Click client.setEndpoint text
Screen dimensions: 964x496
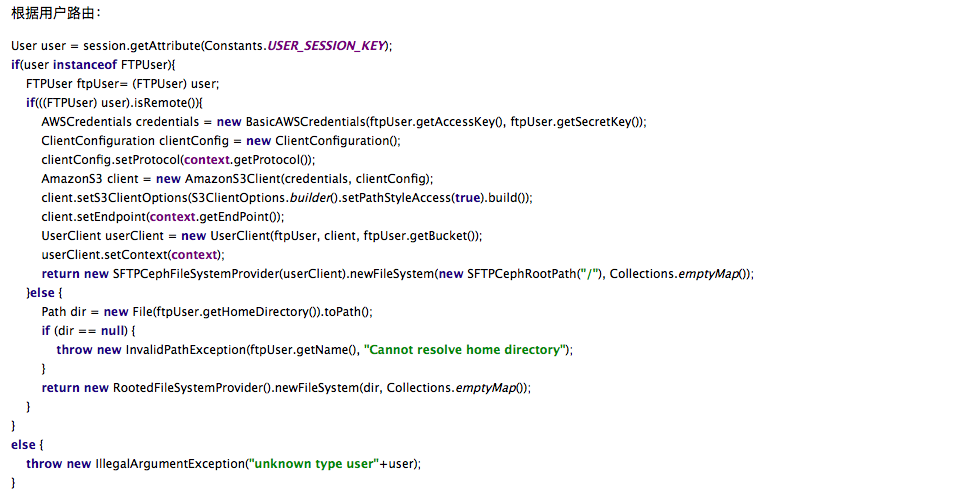click(93, 217)
